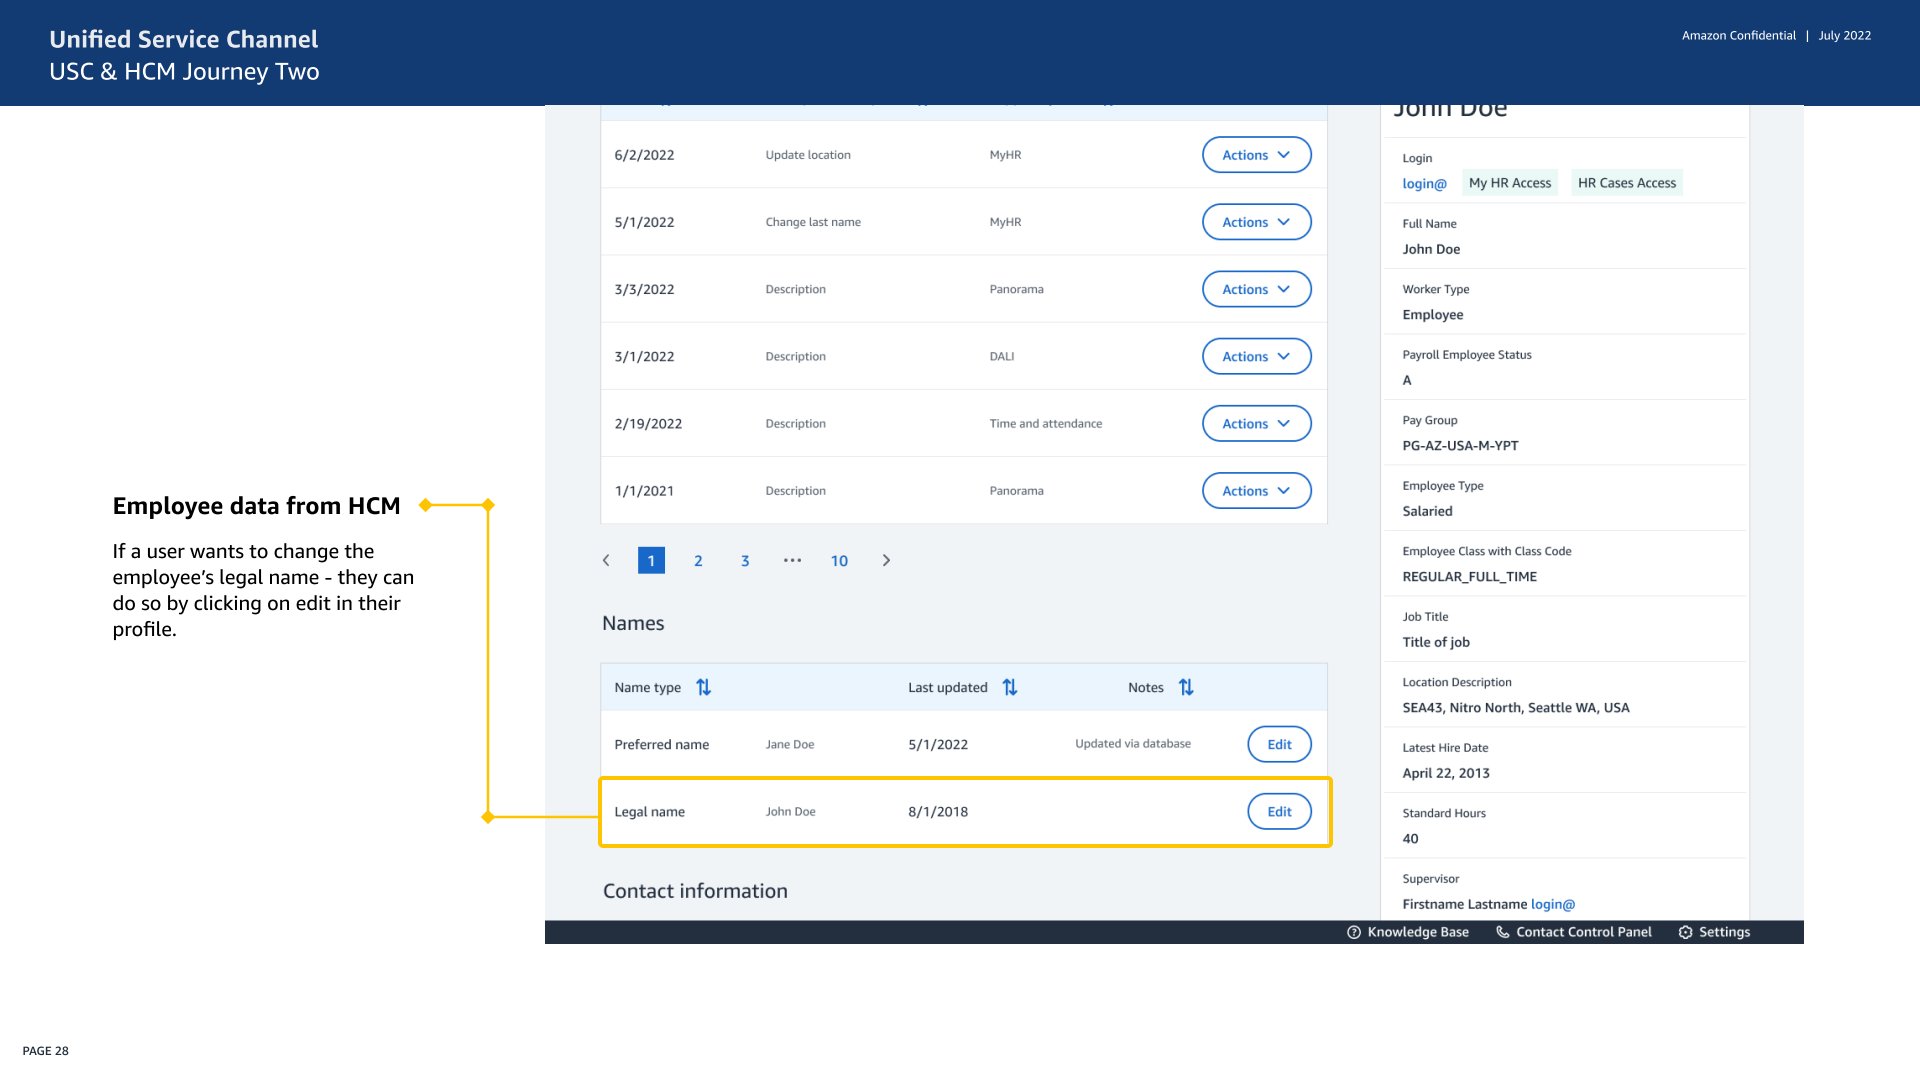The image size is (1920, 1080).
Task: Click the login@ link under Login
Action: [x=1424, y=184]
